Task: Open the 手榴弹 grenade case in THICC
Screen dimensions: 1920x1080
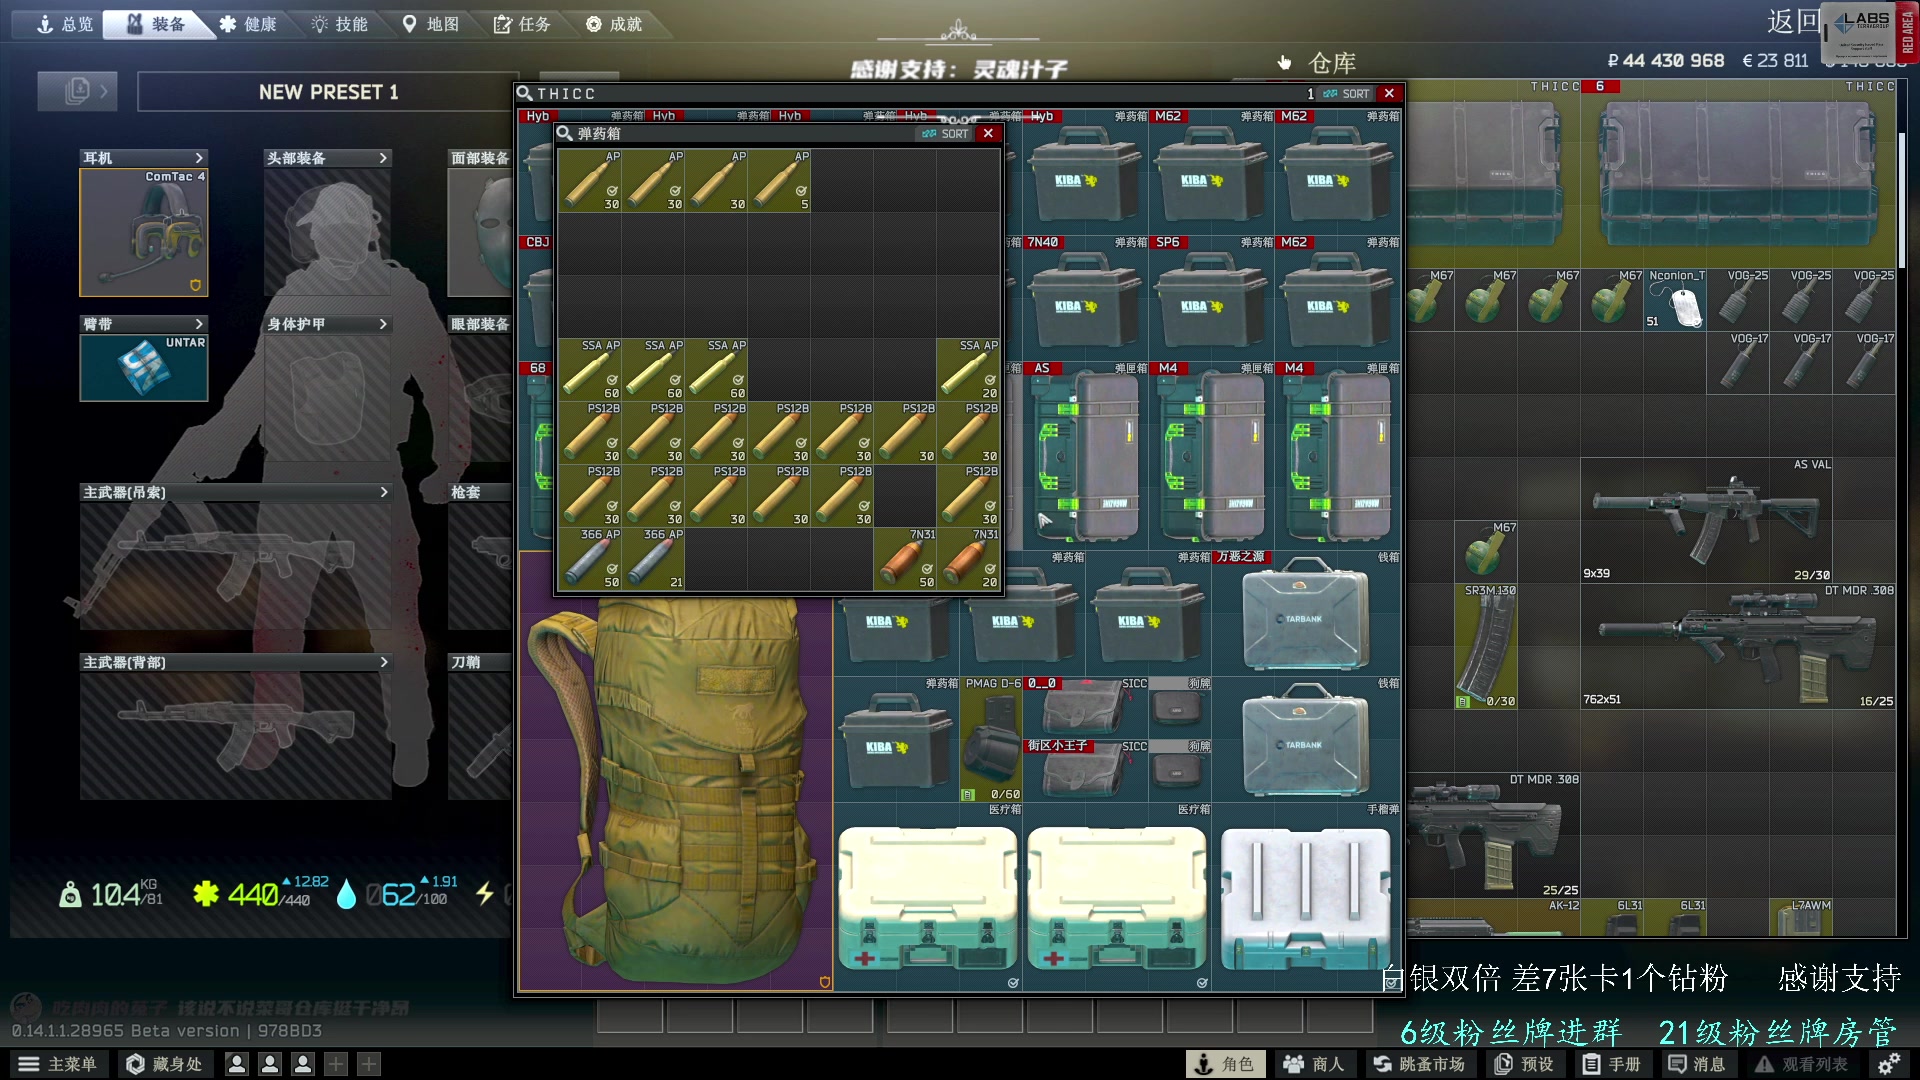Action: [1306, 897]
